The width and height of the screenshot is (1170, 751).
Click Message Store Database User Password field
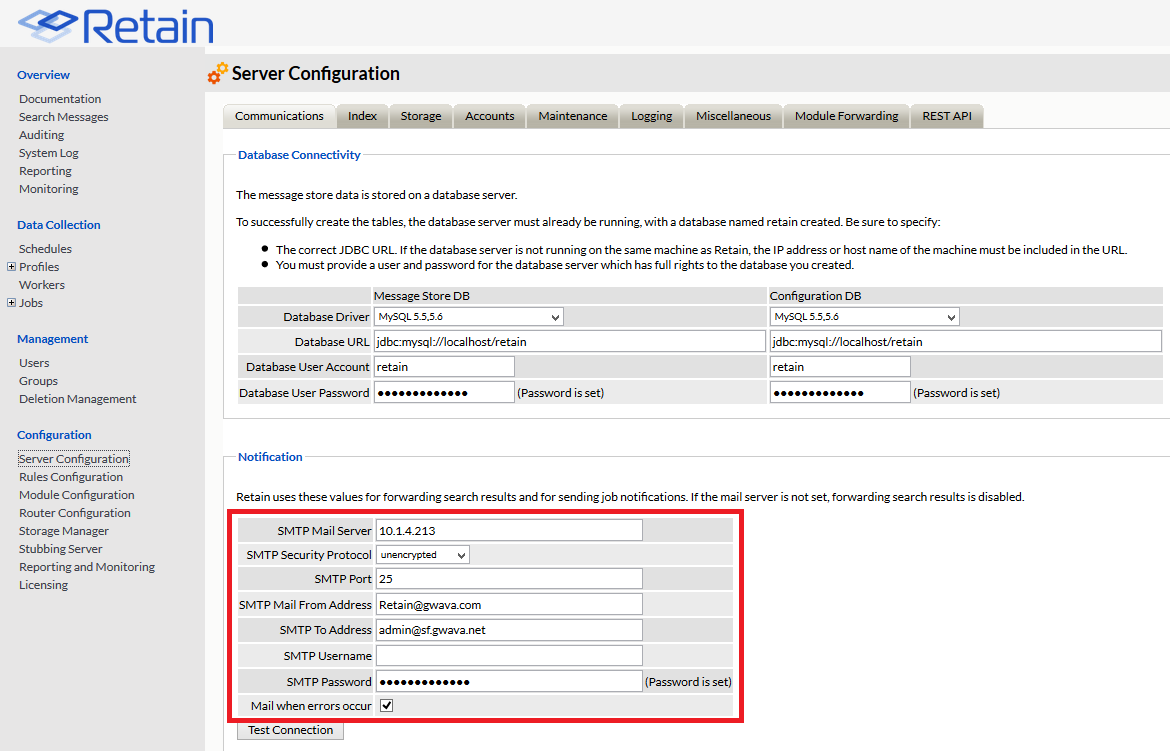pyautogui.click(x=444, y=392)
